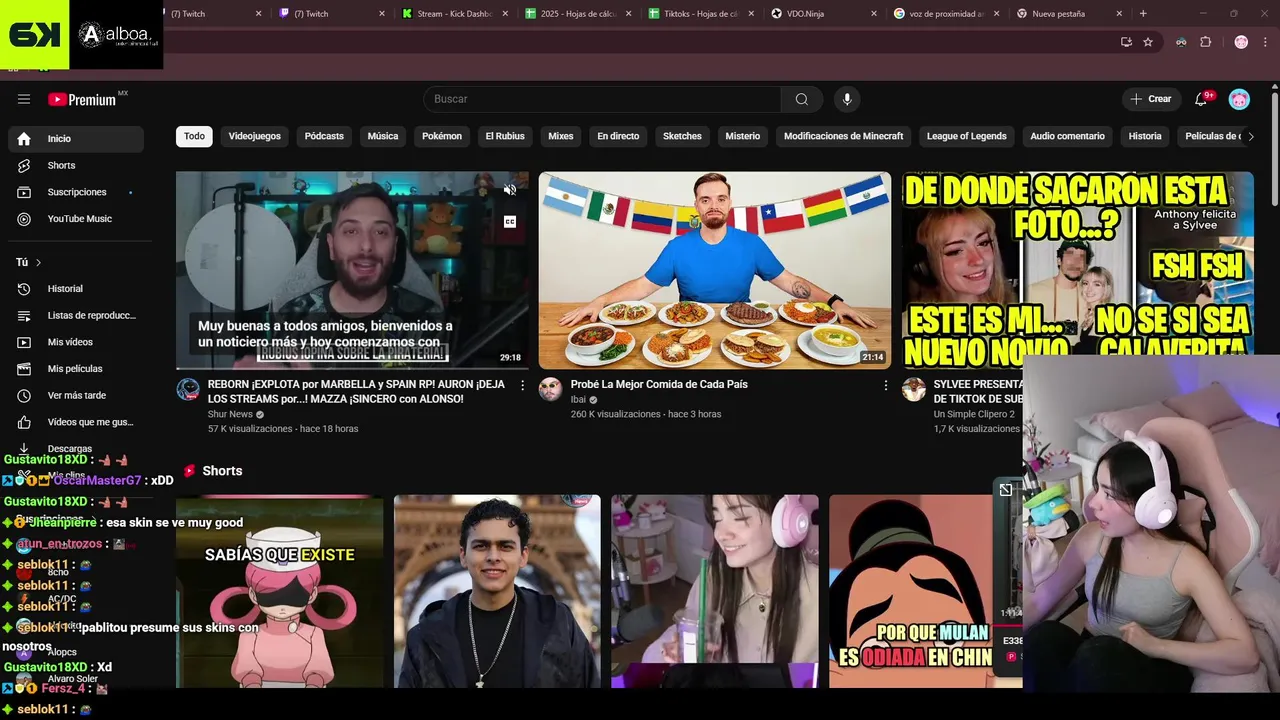Toggle mute on the previewing video
This screenshot has height=720, width=1280.
click(x=510, y=190)
